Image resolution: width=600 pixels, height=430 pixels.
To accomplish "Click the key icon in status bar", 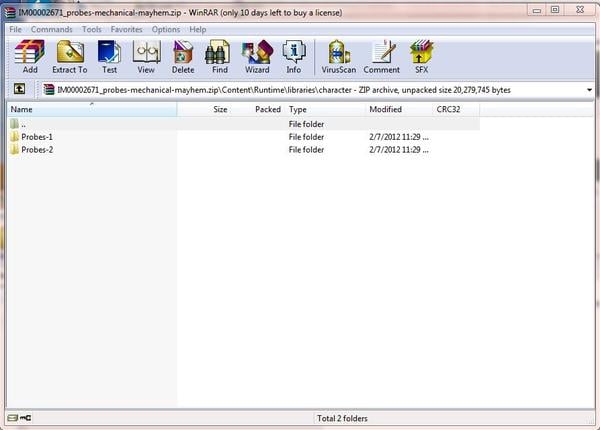I will pyautogui.click(x=26, y=418).
